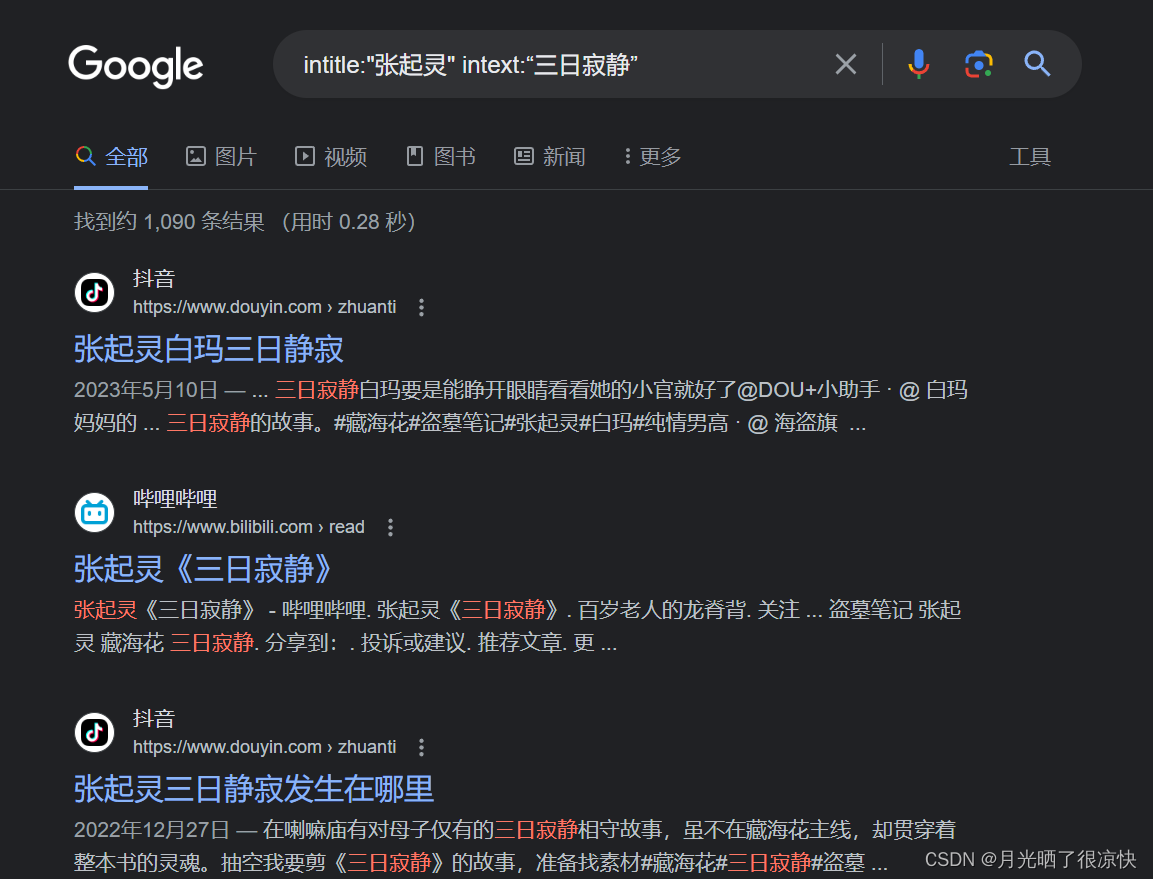
Task: Click the douyin.com URL above 张起灵三日静寂发生在哪里
Action: [264, 747]
